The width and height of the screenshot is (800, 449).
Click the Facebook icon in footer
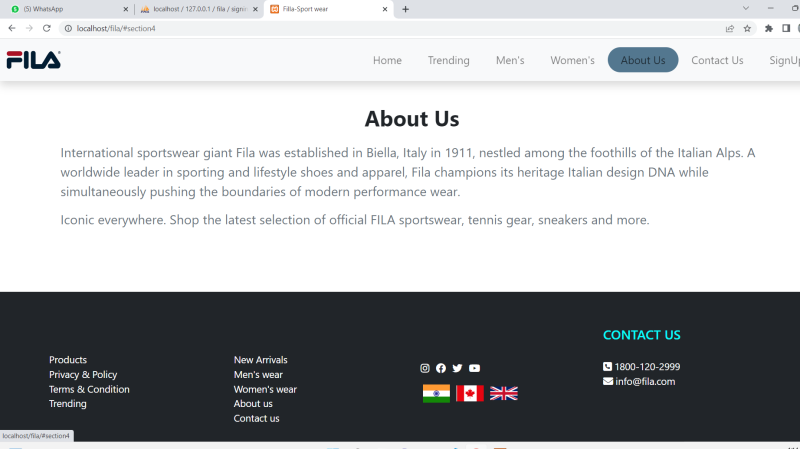coord(441,368)
